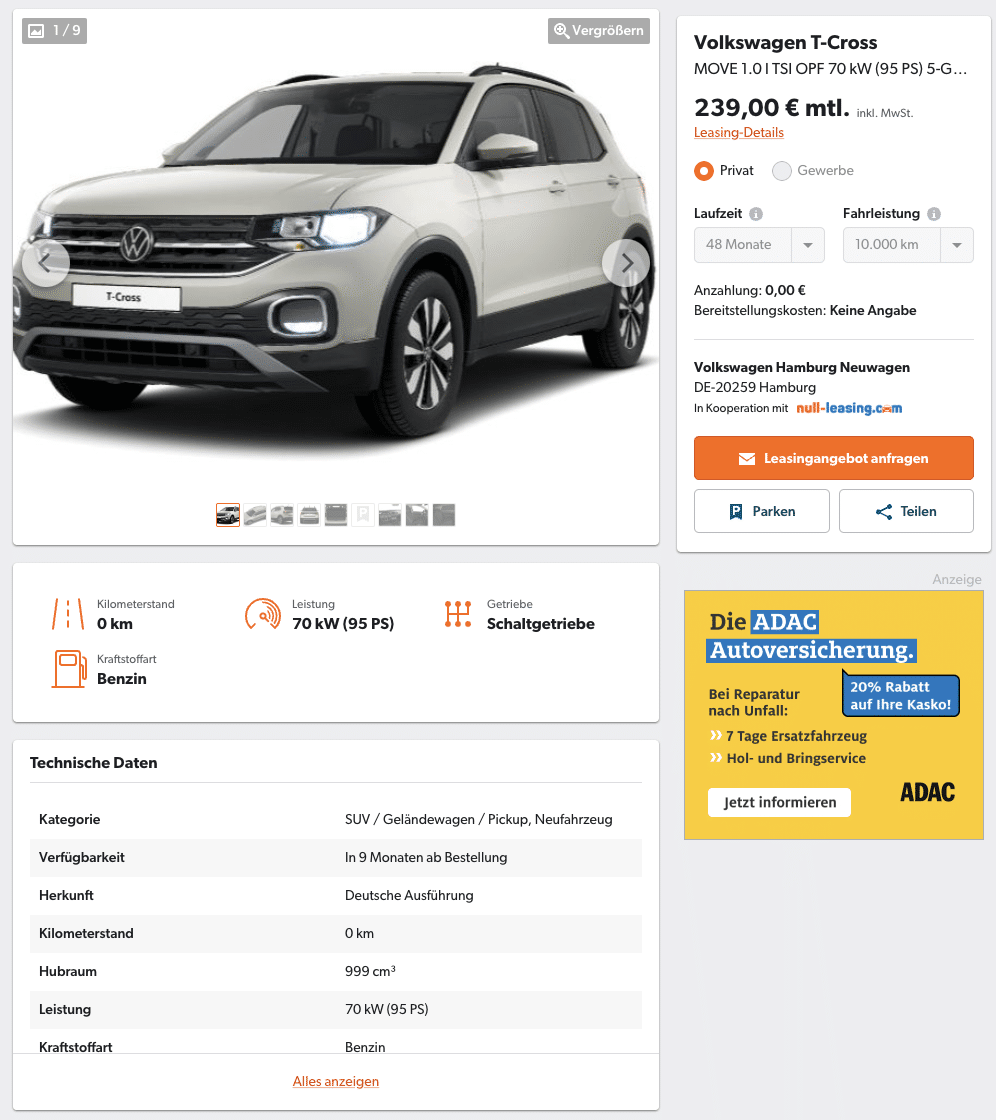Show the next car photo with right arrow
Viewport: 996px width, 1120px height.
[626, 263]
